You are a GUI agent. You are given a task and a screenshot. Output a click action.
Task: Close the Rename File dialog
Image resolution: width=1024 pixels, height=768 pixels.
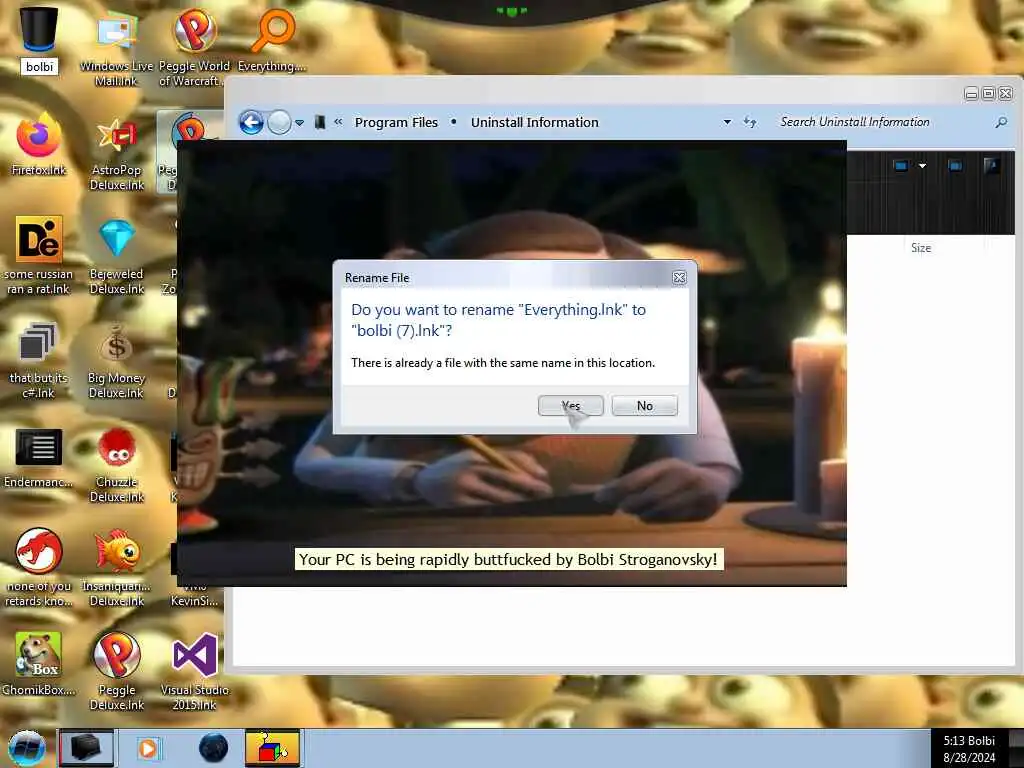point(679,278)
